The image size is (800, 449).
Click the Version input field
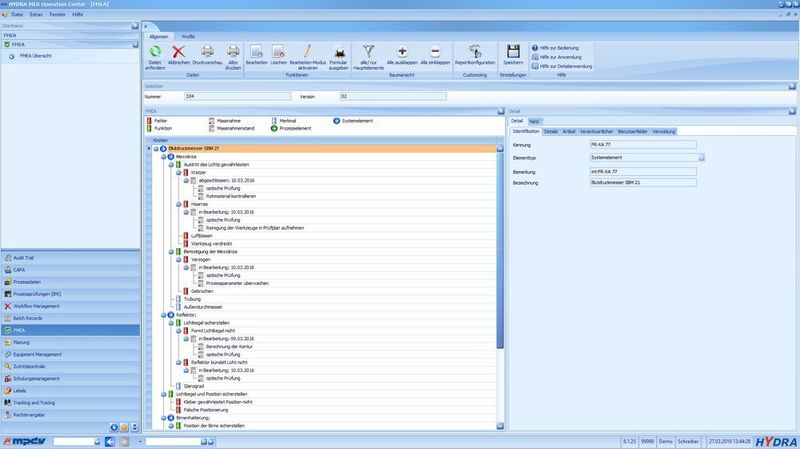pyautogui.click(x=393, y=96)
